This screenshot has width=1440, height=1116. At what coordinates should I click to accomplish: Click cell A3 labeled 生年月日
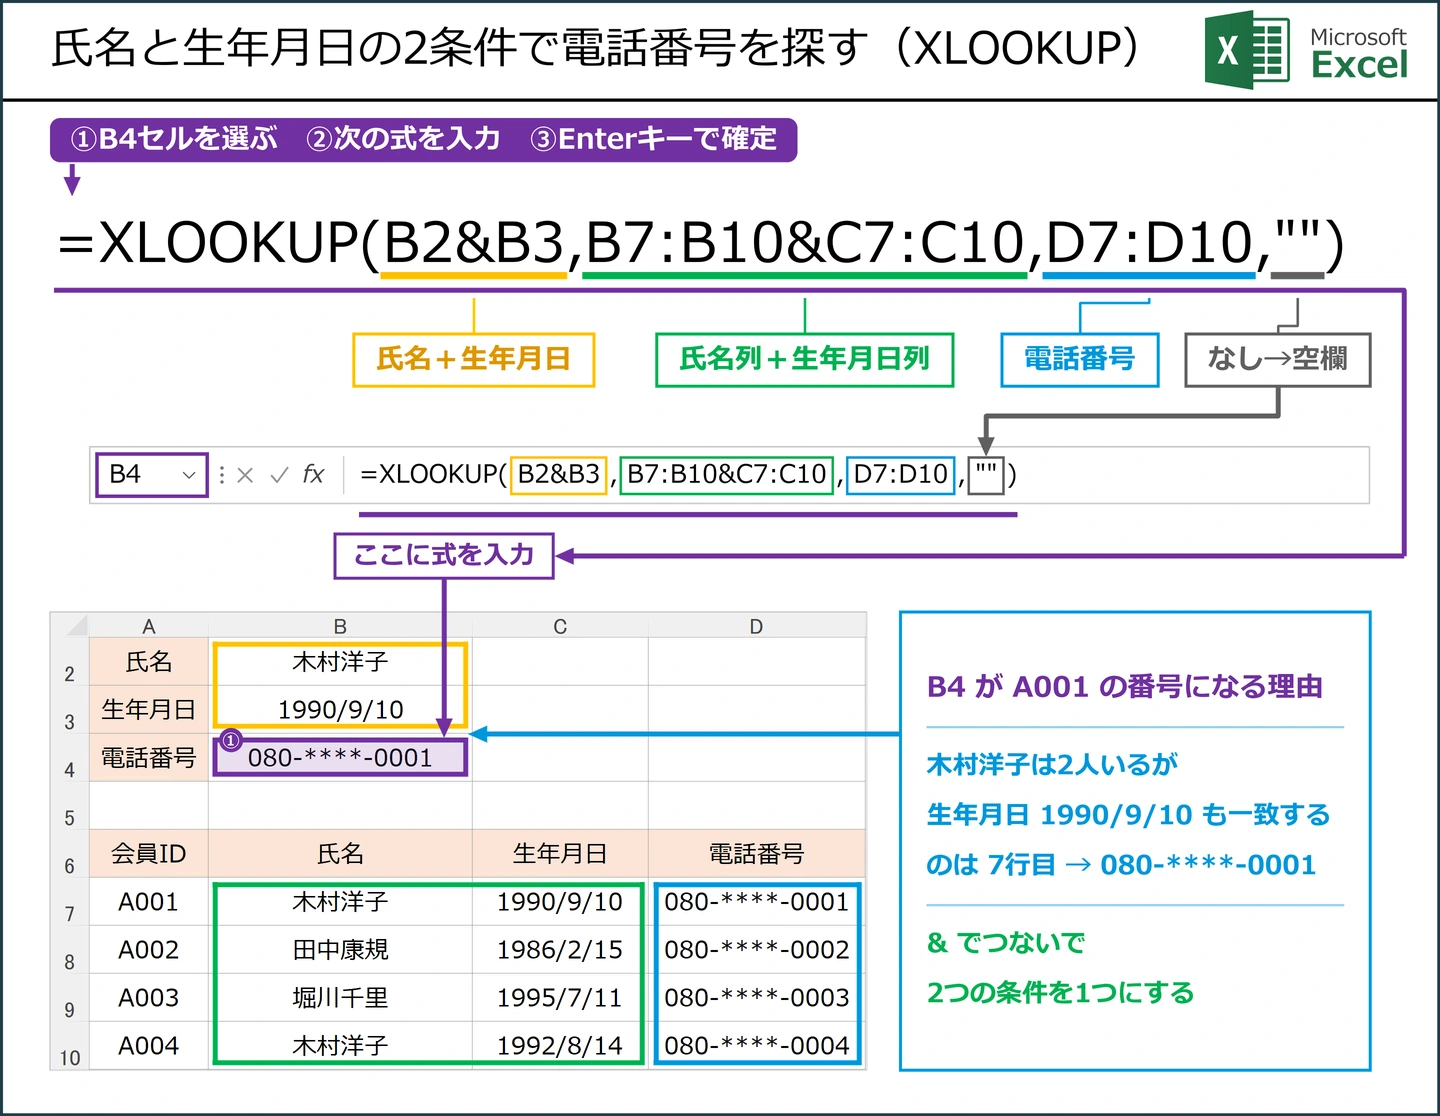(149, 710)
